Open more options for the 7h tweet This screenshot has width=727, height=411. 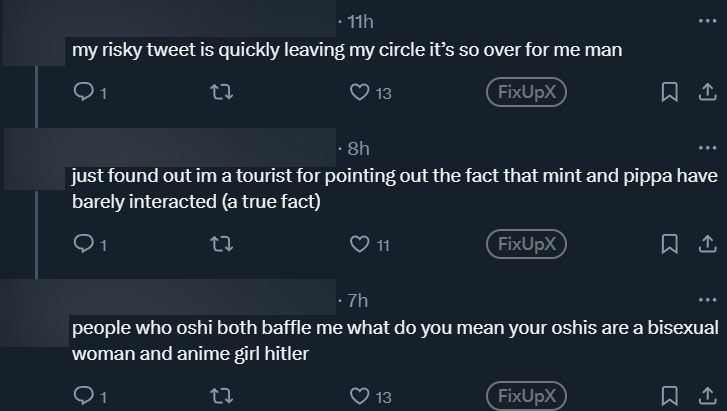click(708, 300)
